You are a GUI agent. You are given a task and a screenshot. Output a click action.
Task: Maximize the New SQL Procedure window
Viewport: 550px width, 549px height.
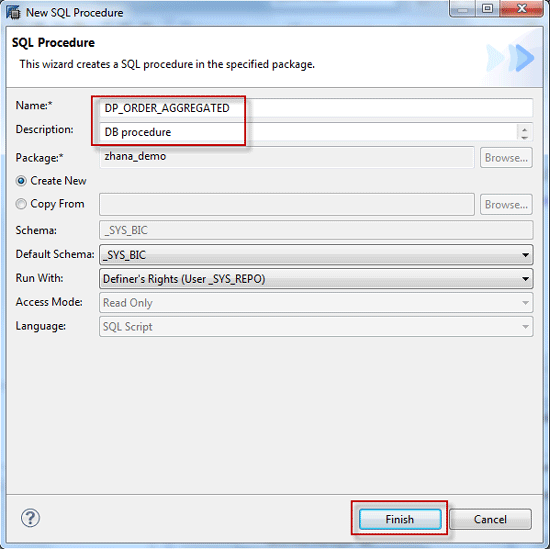(487, 8)
